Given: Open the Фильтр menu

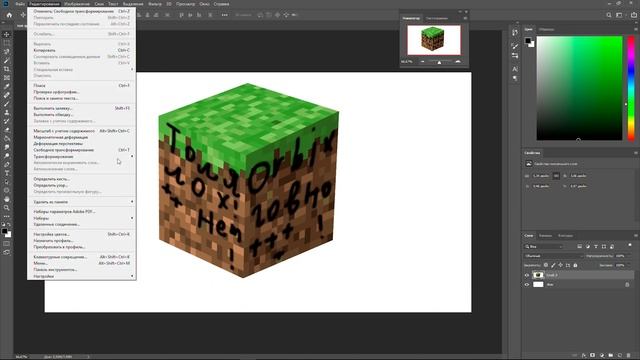Looking at the screenshot, I should point(155,4).
